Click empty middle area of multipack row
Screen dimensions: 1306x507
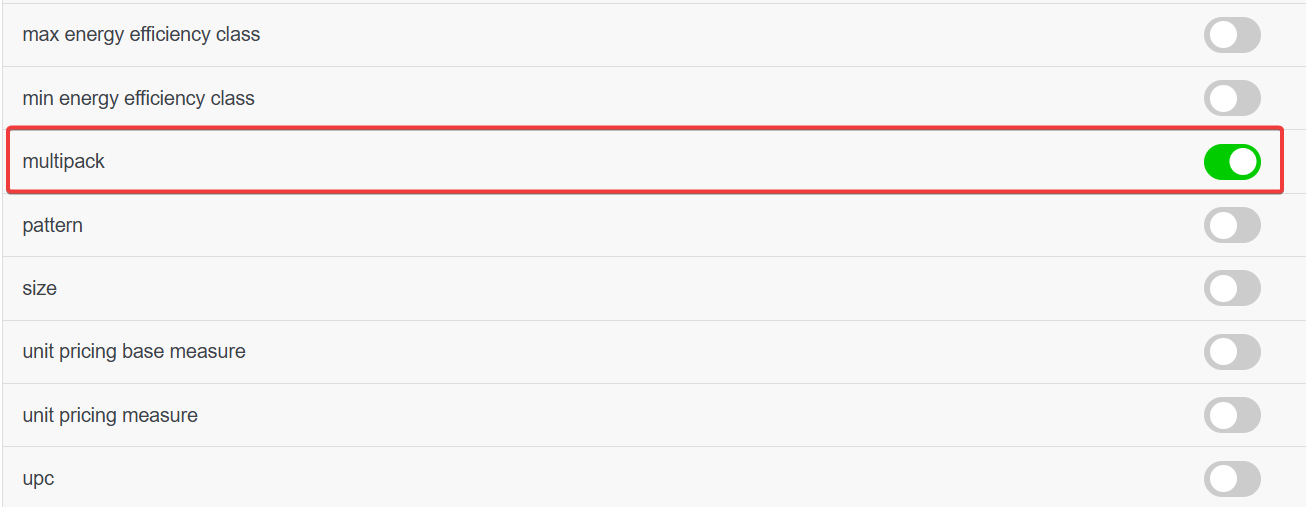tap(650, 161)
